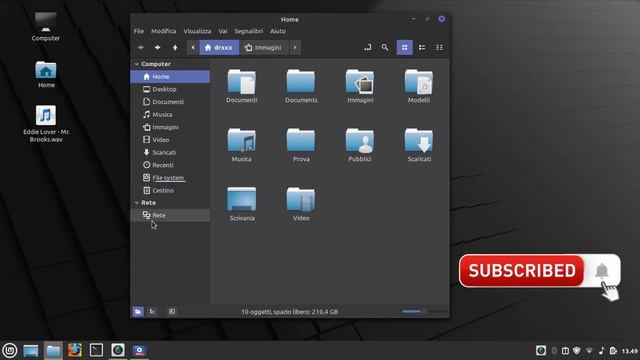Show tree view in the sidebar via status bar
The height and width of the screenshot is (360, 640).
tap(152, 312)
